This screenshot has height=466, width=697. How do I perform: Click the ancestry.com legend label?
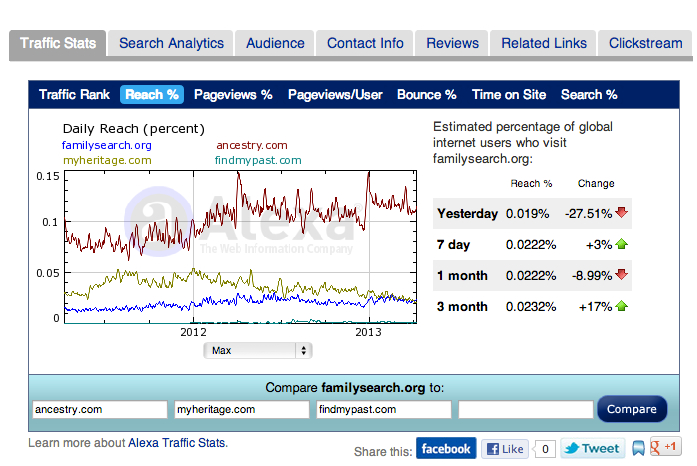252,145
